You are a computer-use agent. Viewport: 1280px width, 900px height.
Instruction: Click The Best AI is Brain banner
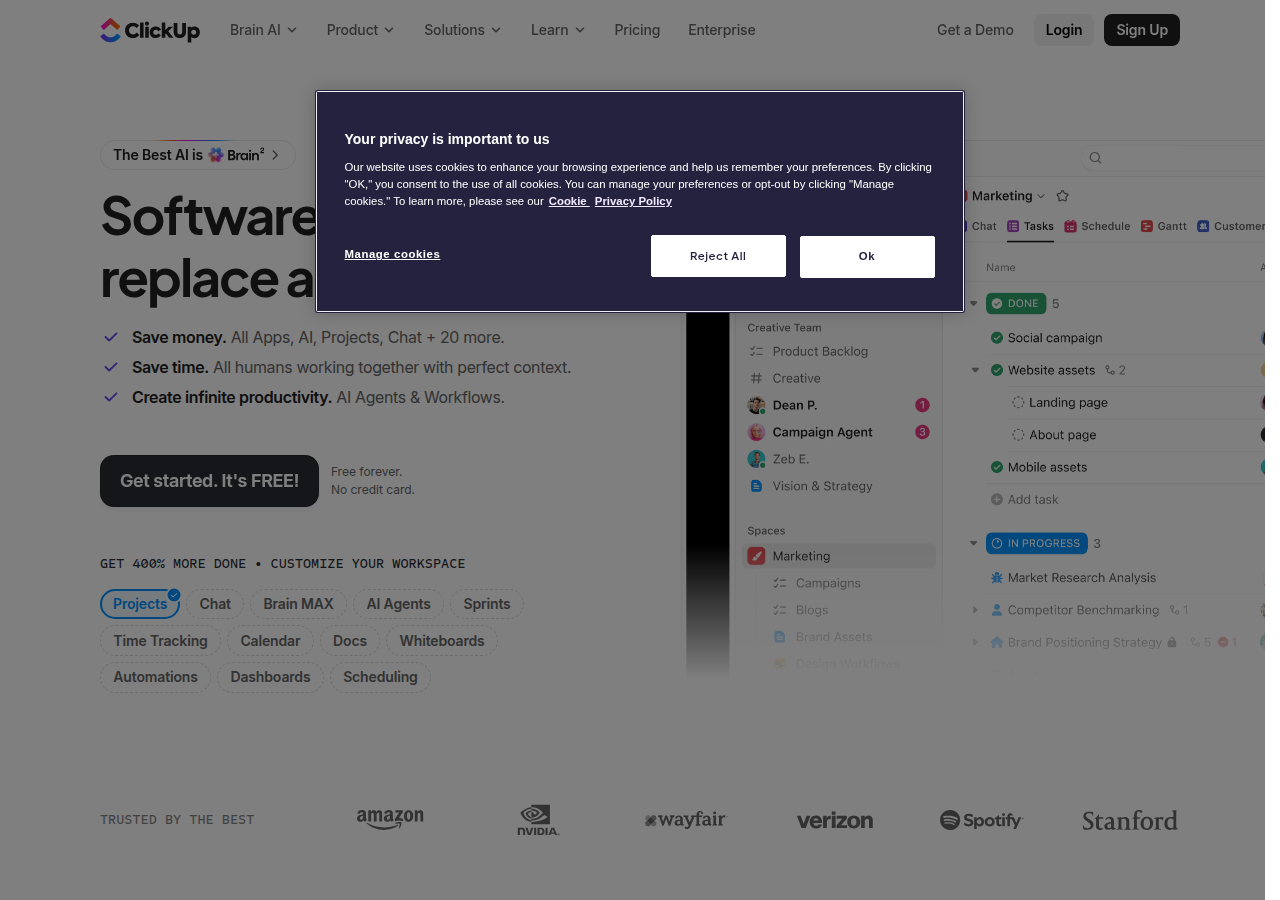point(198,155)
